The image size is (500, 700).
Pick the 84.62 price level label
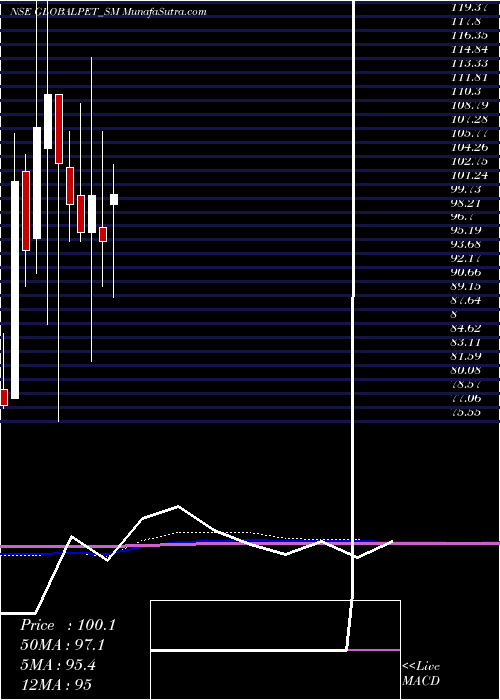pyautogui.click(x=467, y=329)
